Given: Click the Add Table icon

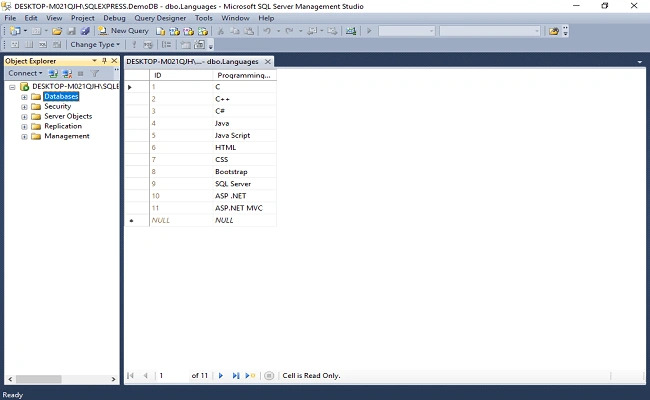Looking at the screenshot, I should tap(186, 45).
